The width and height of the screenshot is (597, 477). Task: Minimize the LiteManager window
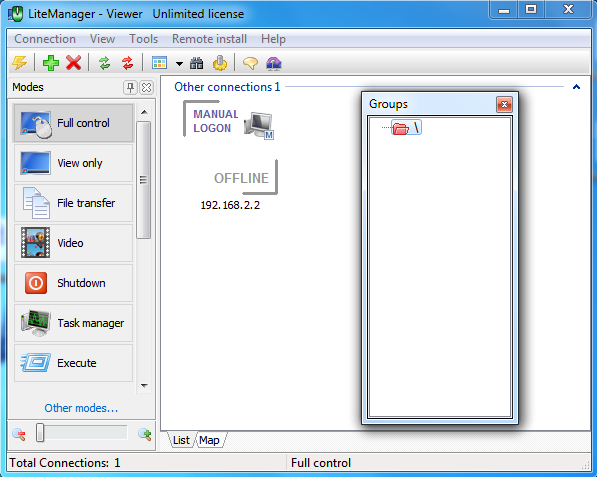pos(504,9)
